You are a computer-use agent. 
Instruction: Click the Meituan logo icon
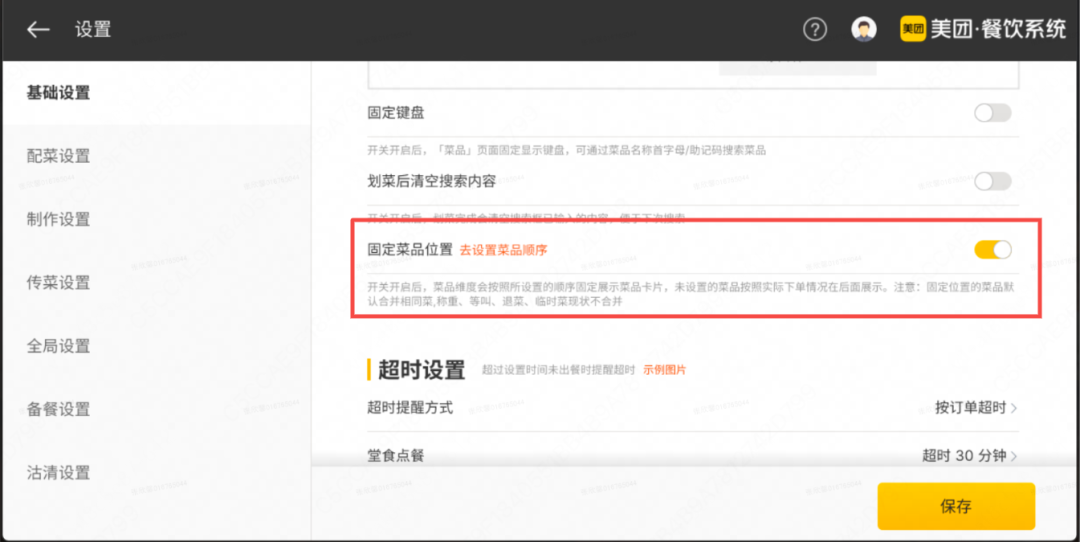[912, 30]
